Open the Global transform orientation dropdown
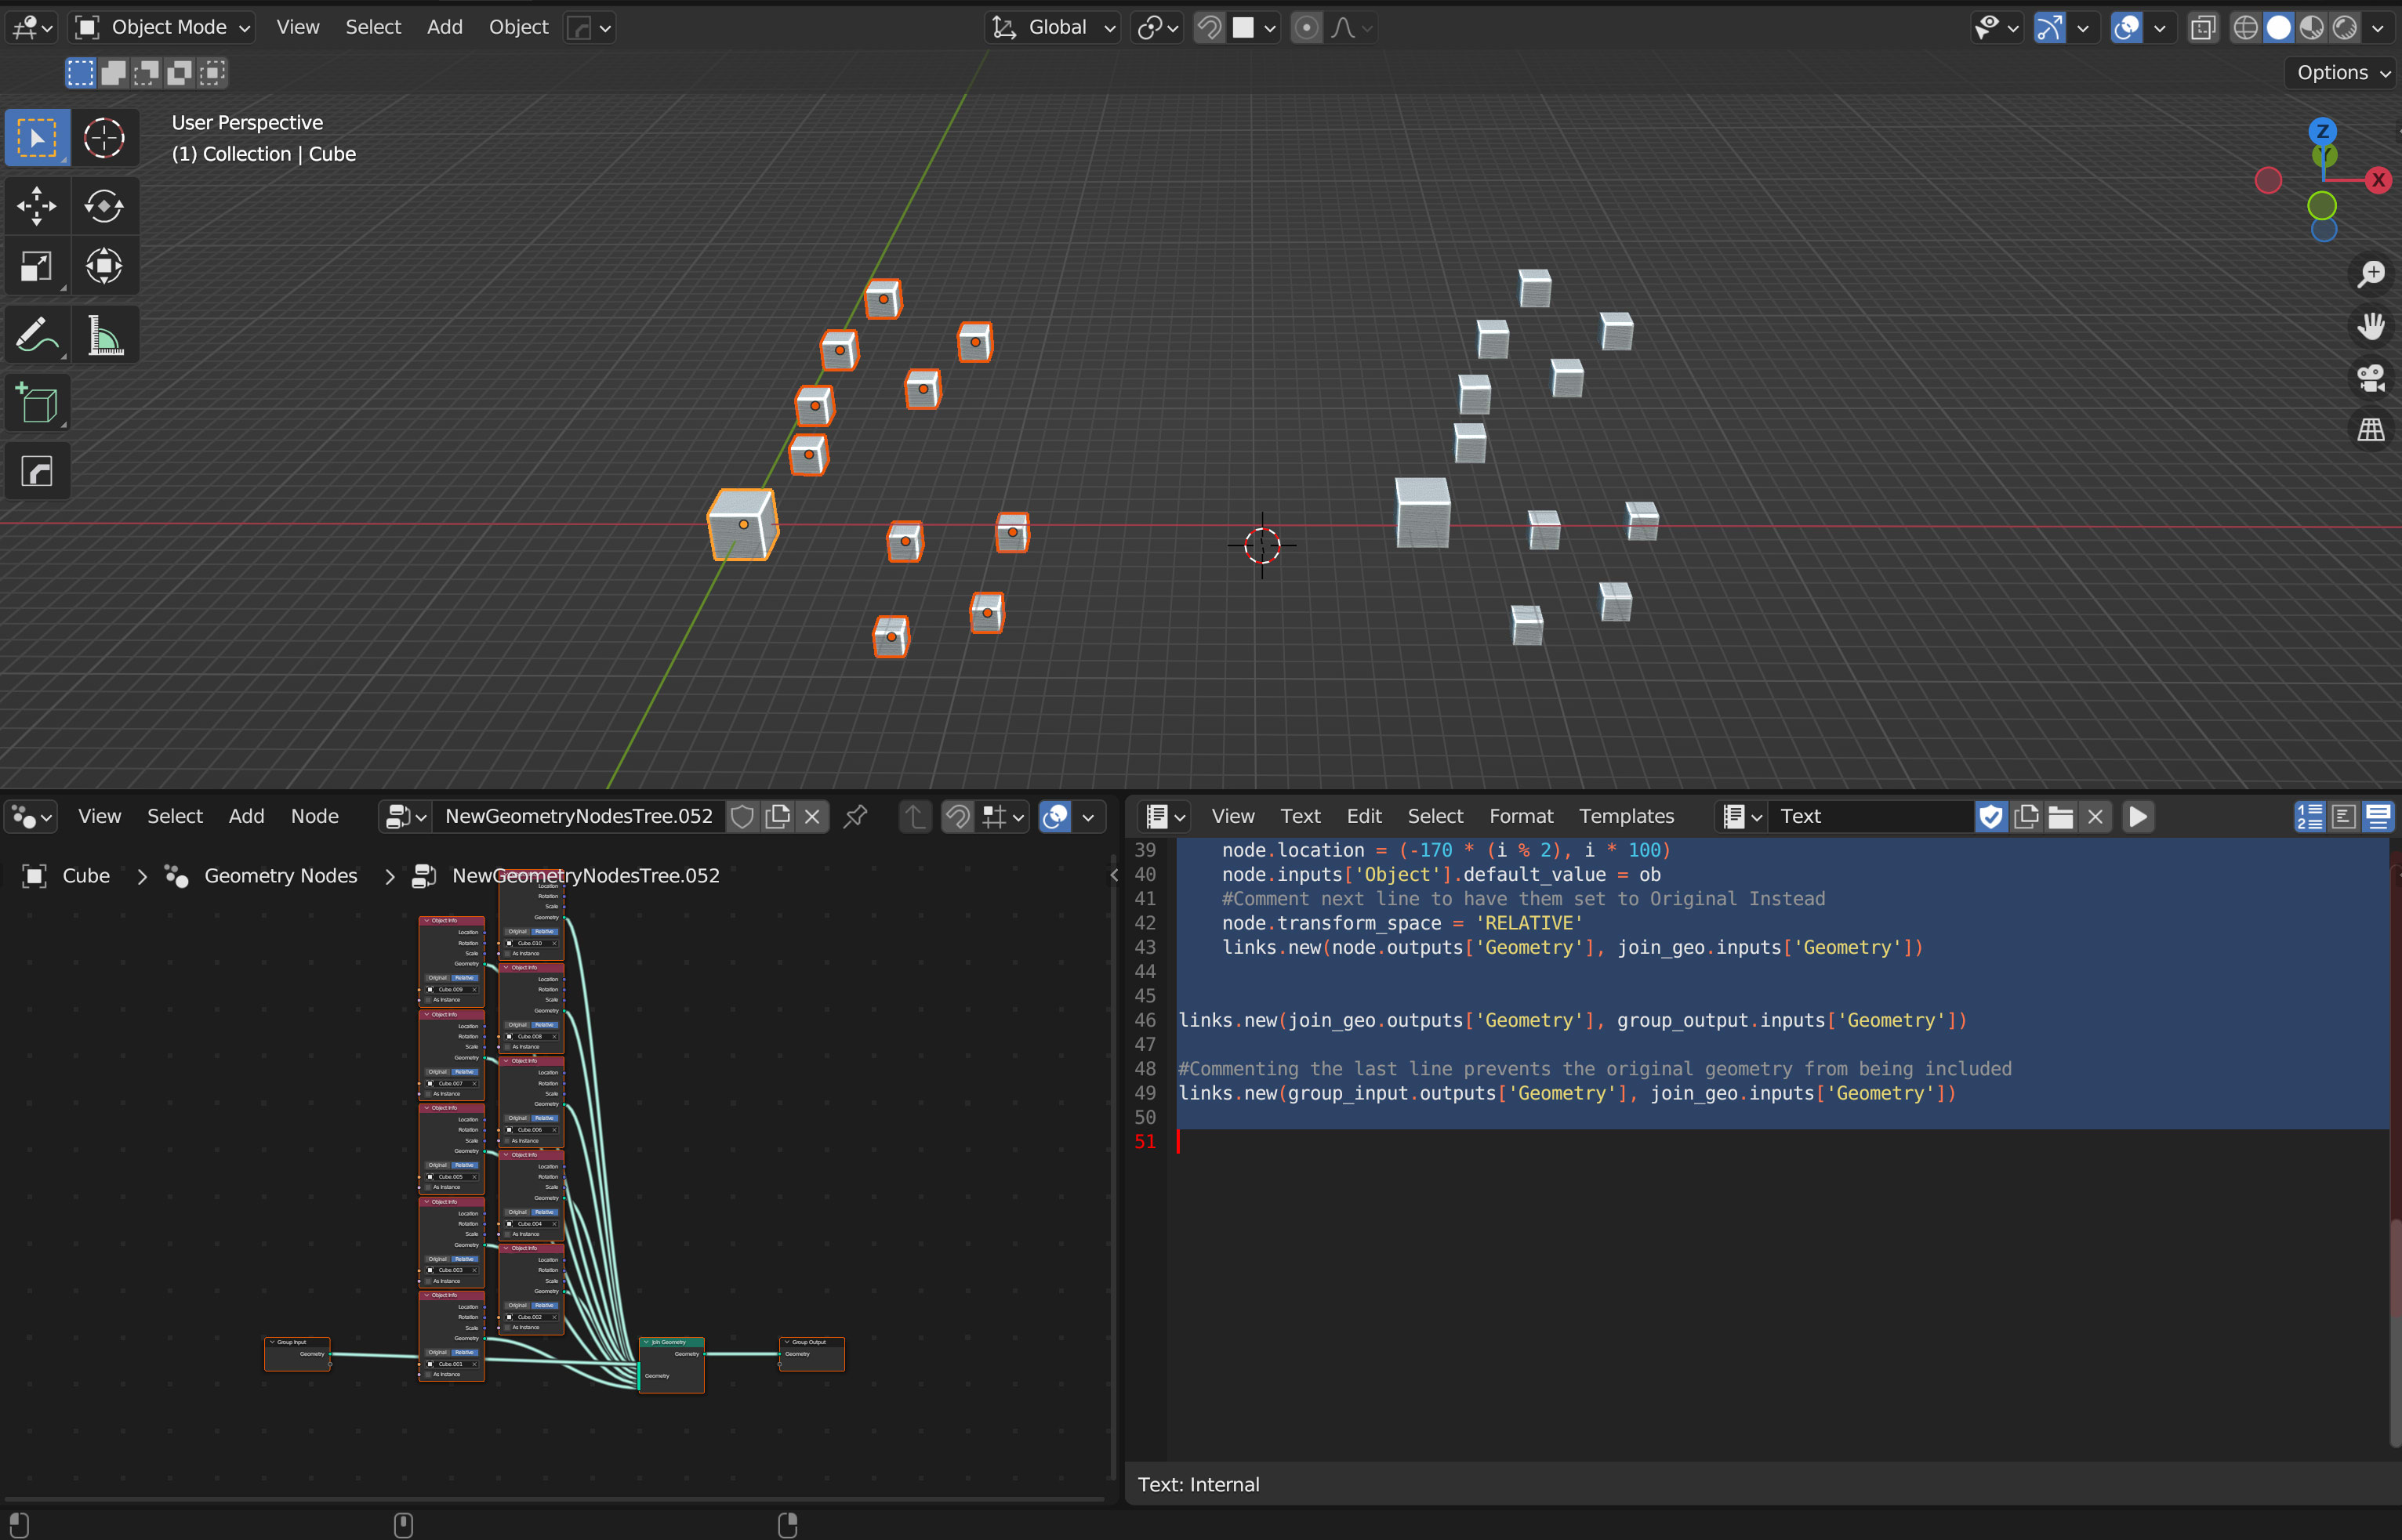This screenshot has width=2402, height=1540. [1052, 27]
